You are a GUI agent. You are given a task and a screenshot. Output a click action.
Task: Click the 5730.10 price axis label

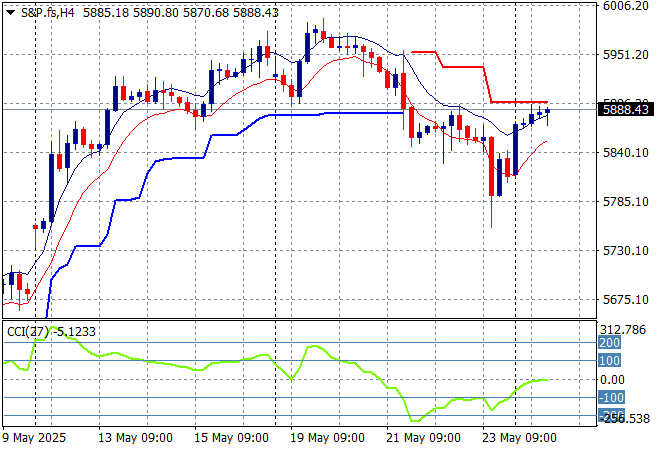[x=627, y=251]
